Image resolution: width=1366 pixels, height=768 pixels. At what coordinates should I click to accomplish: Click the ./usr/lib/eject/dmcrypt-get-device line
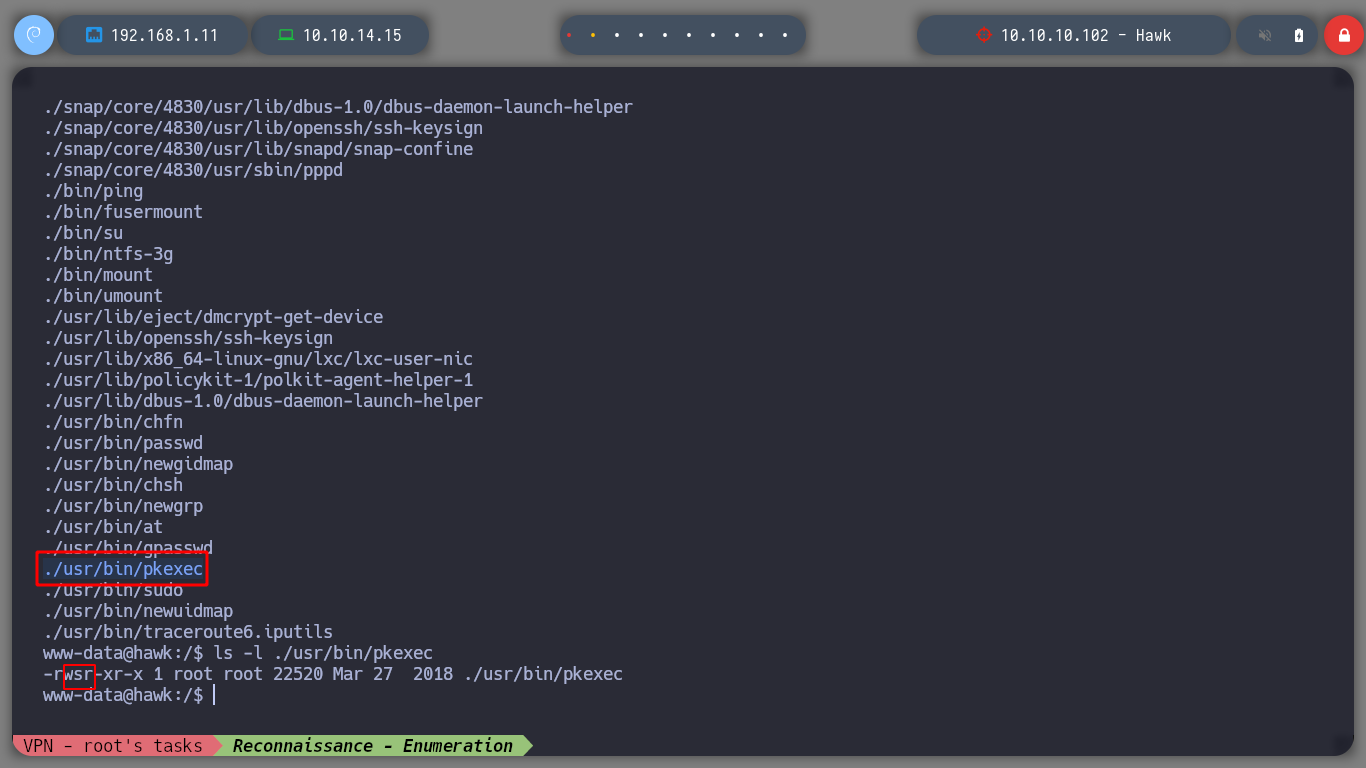tap(213, 317)
